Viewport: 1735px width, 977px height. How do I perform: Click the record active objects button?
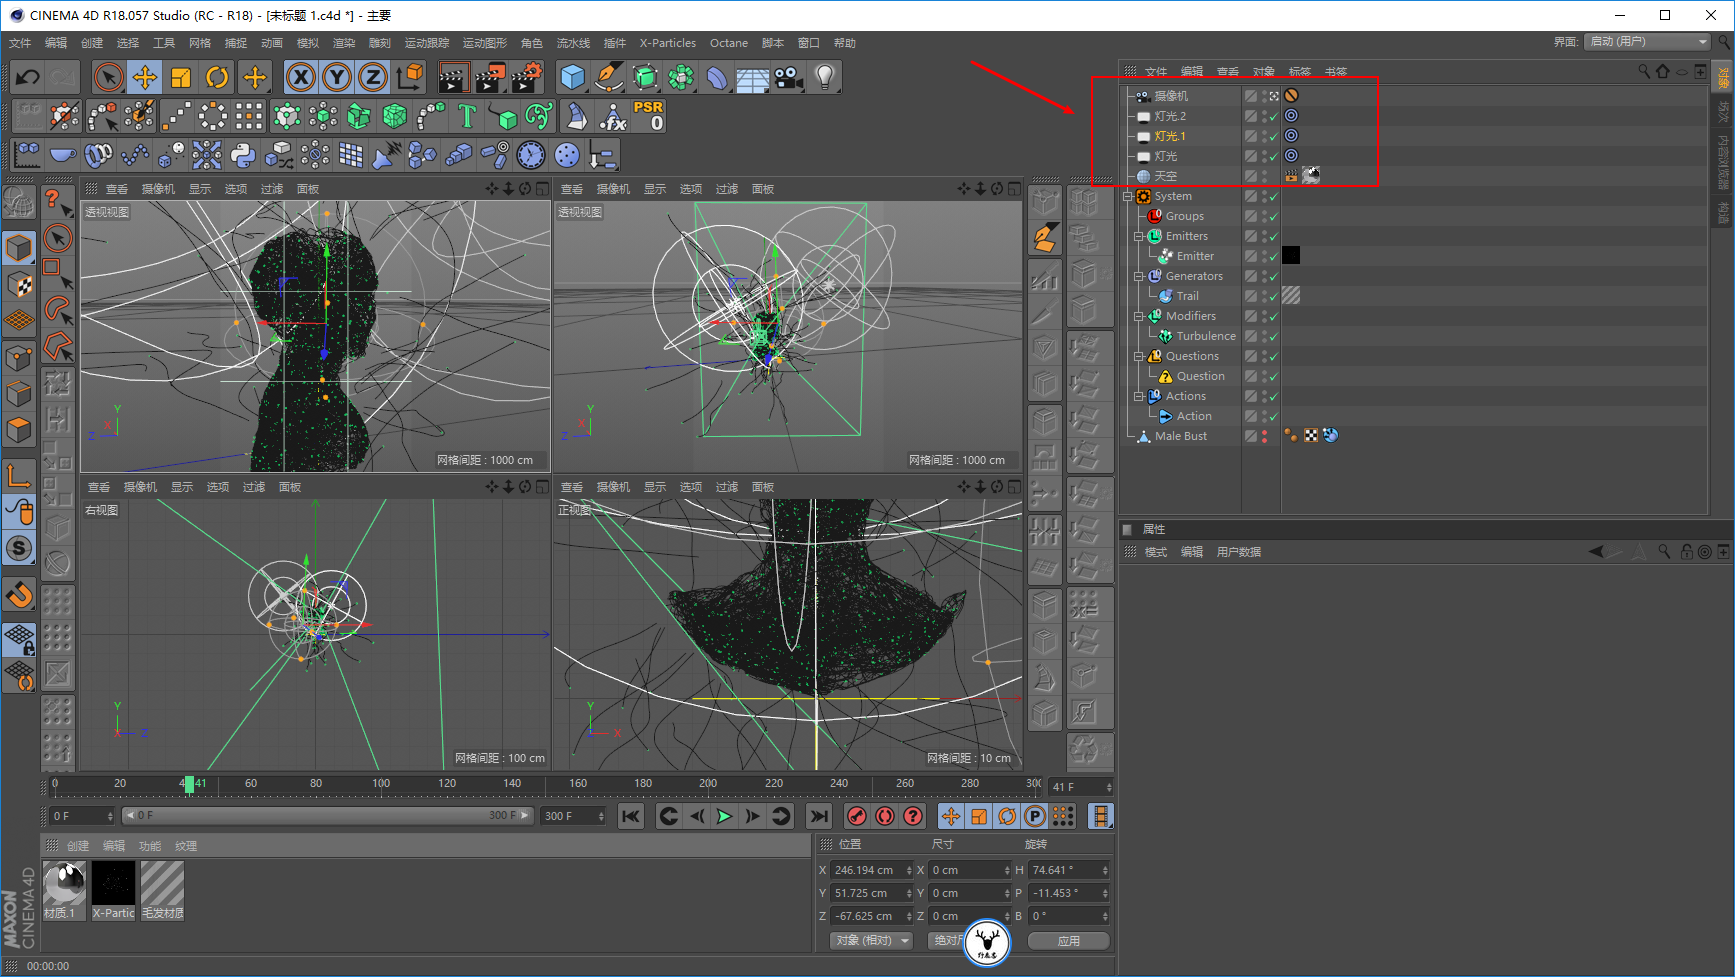coord(857,816)
